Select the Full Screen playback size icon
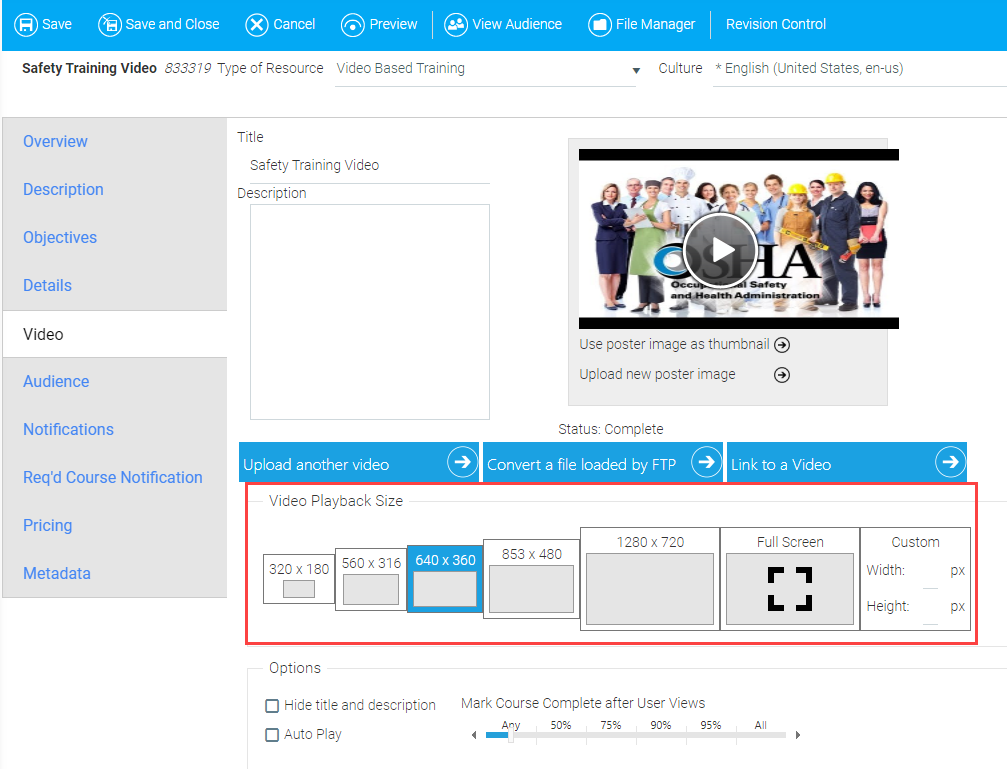 pyautogui.click(x=789, y=588)
